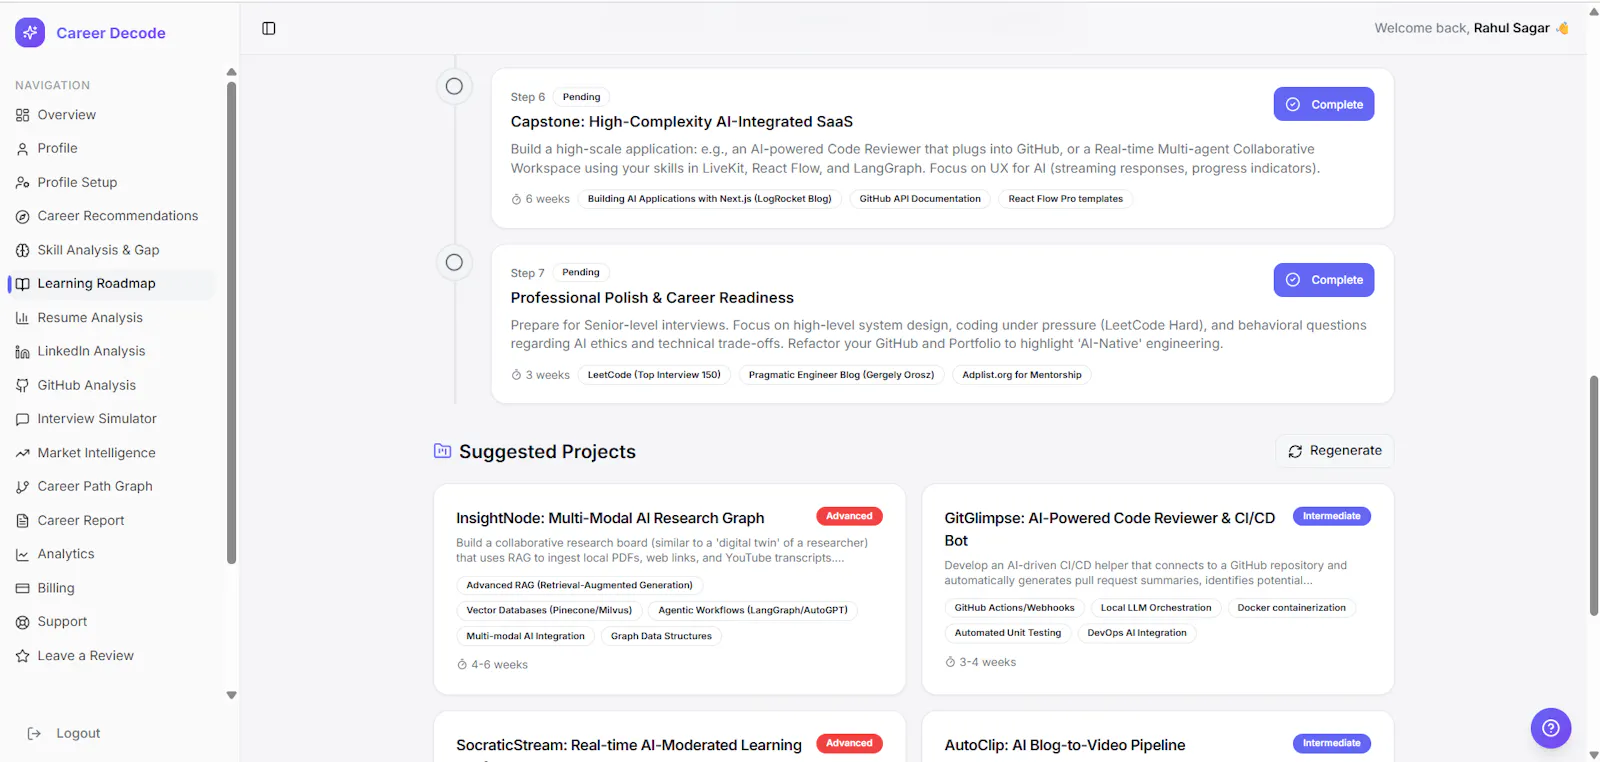Open Building AI Applications with Next.js resource
The image size is (1600, 762).
pos(709,199)
